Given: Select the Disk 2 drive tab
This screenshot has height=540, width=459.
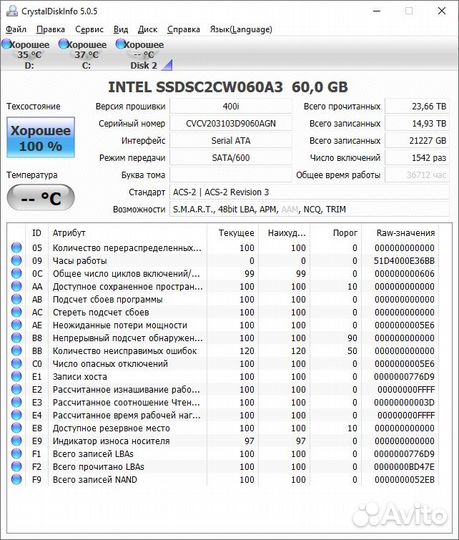Looking at the screenshot, I should pyautogui.click(x=140, y=54).
